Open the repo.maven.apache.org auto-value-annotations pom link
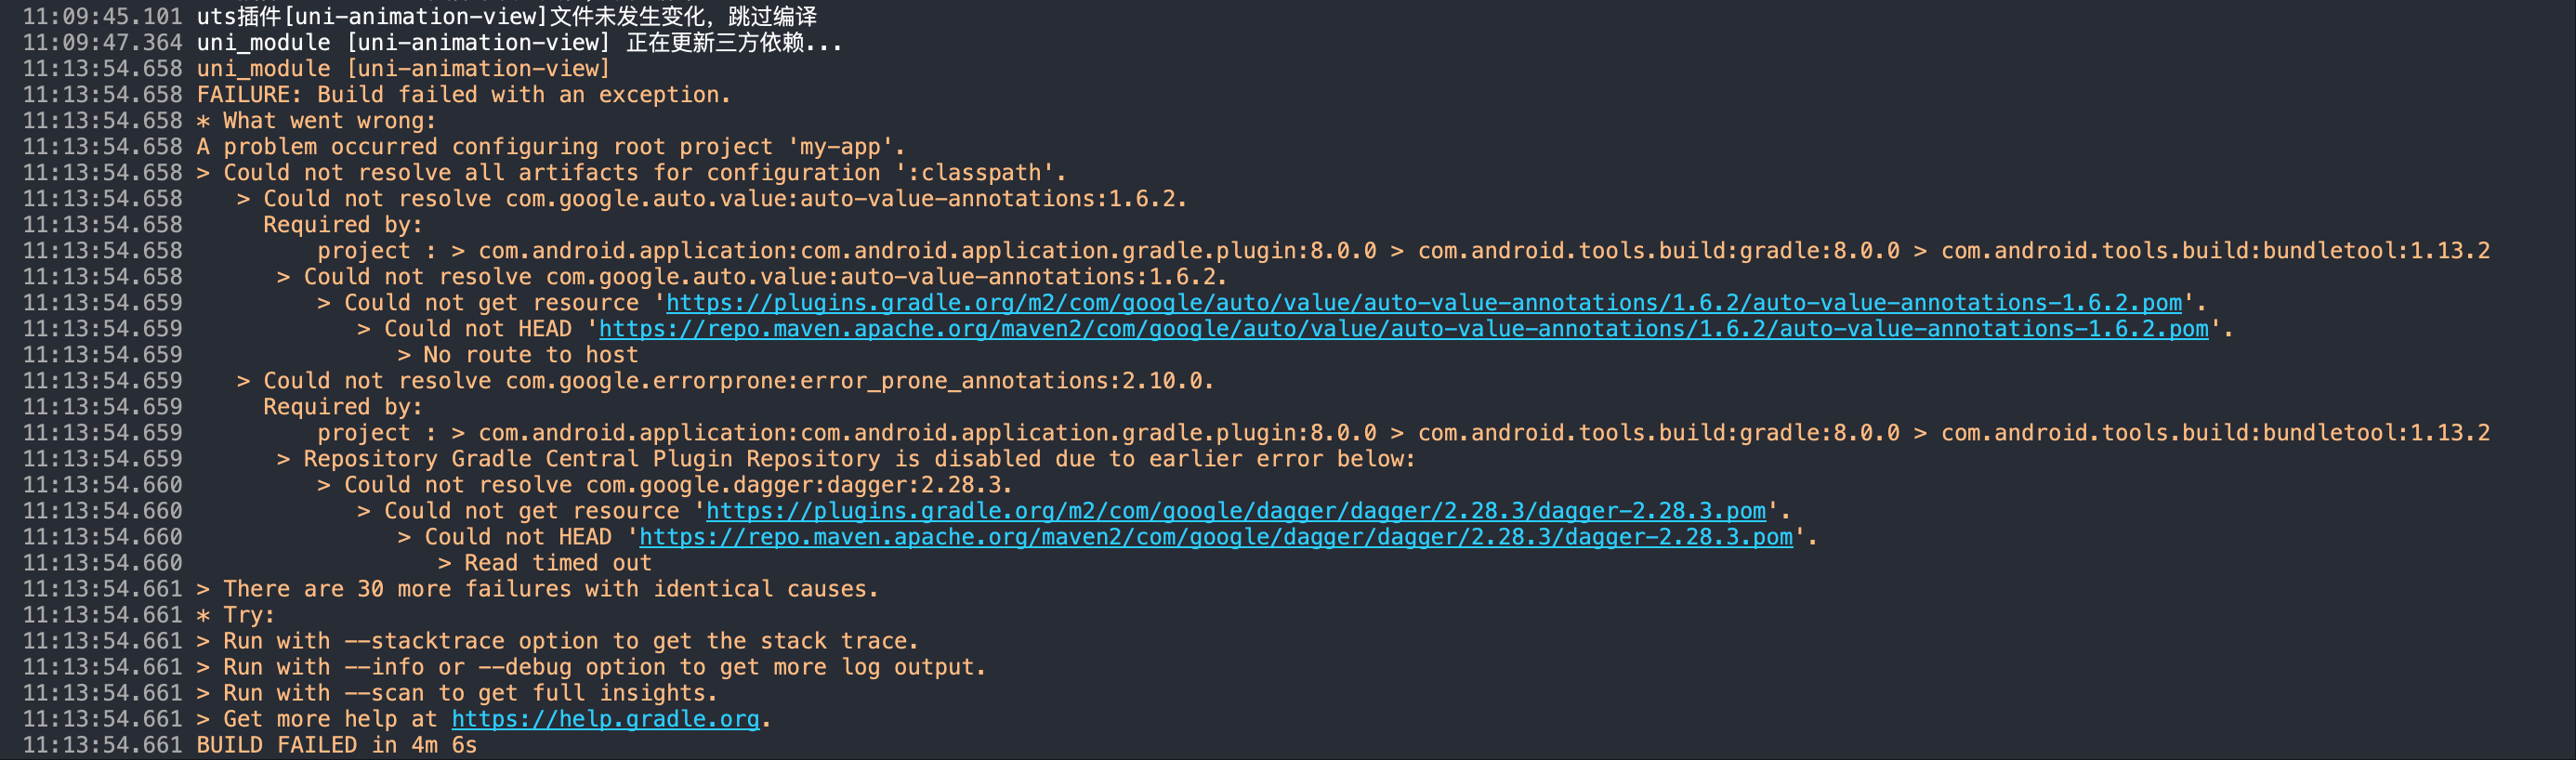This screenshot has height=760, width=2576. click(x=1403, y=329)
